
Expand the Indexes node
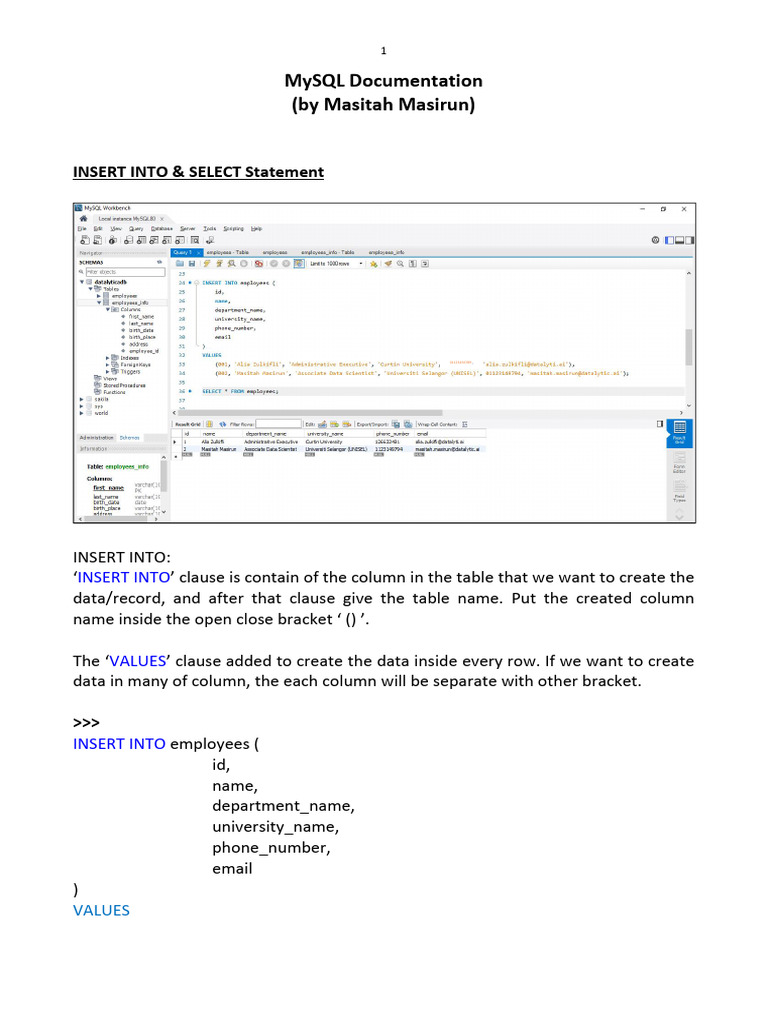point(108,358)
